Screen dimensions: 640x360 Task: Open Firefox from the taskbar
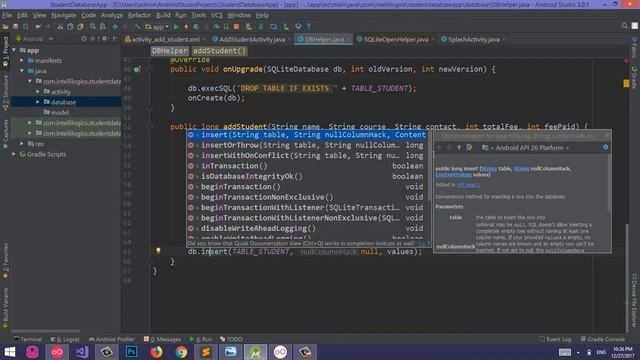[x=156, y=351]
